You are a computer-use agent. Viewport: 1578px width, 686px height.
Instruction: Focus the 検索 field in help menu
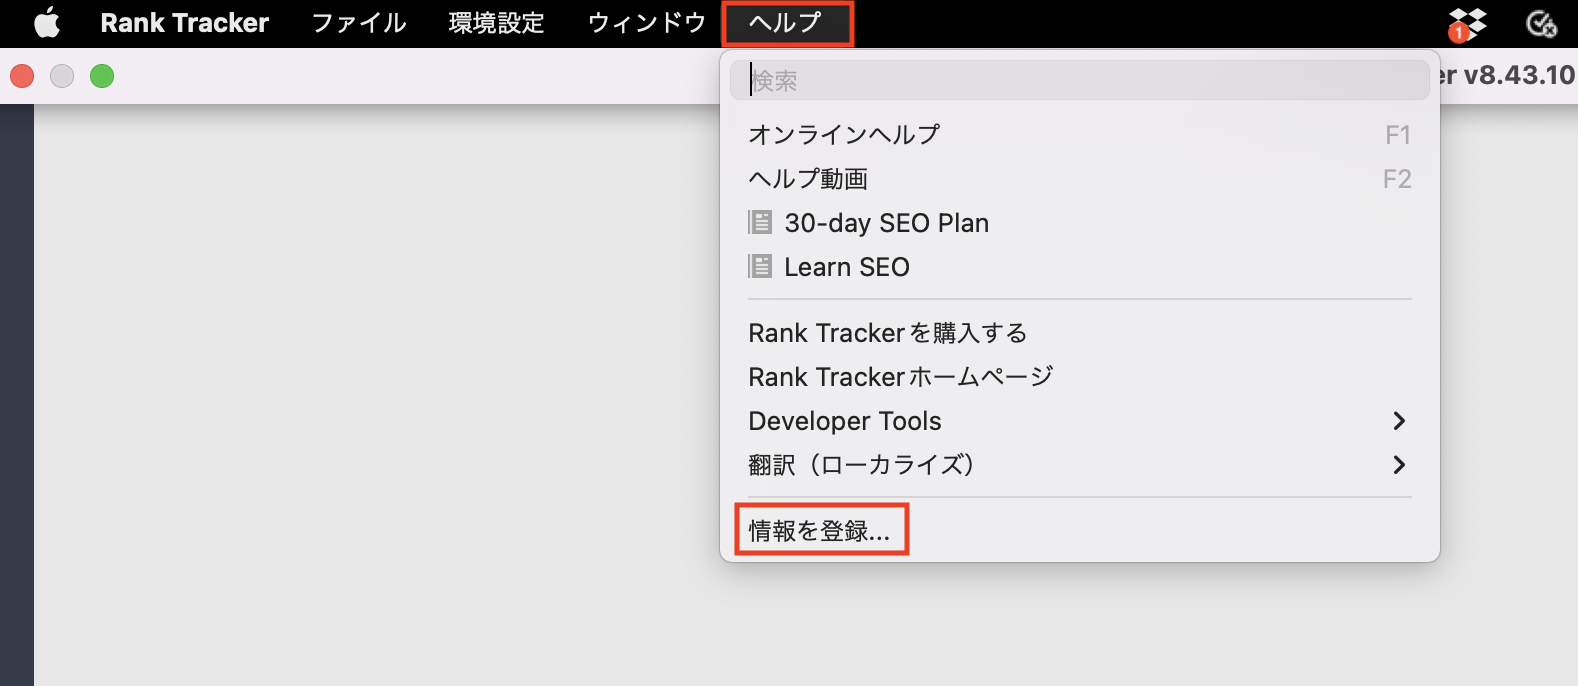coord(1080,80)
